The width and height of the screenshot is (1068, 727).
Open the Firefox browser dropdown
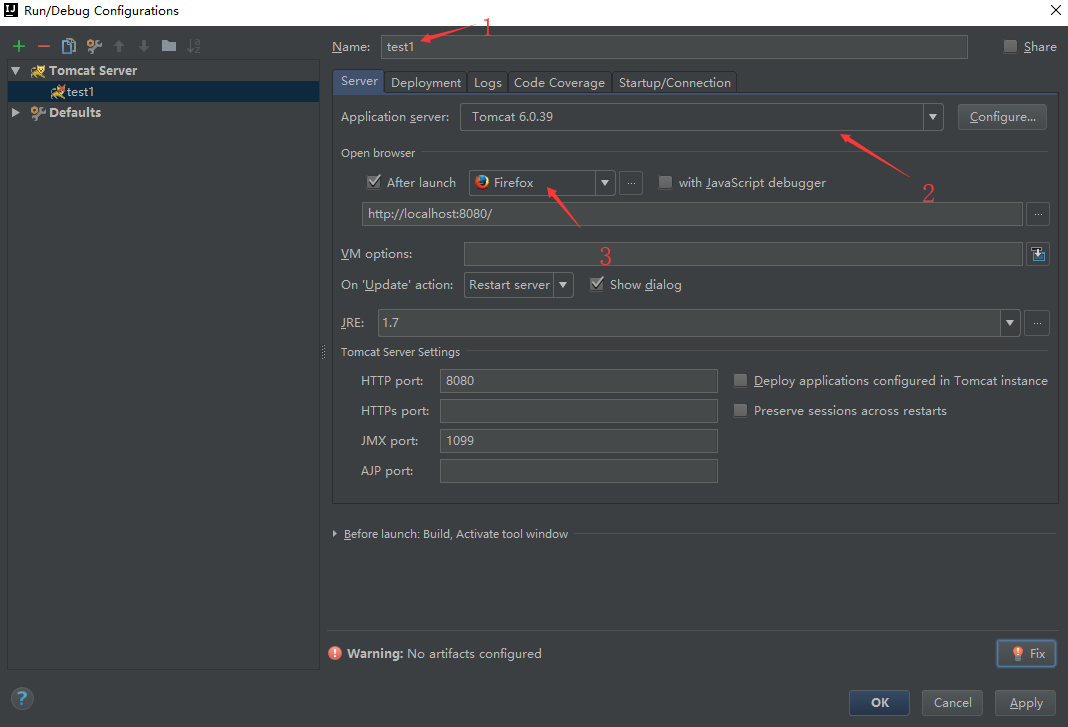coord(605,183)
